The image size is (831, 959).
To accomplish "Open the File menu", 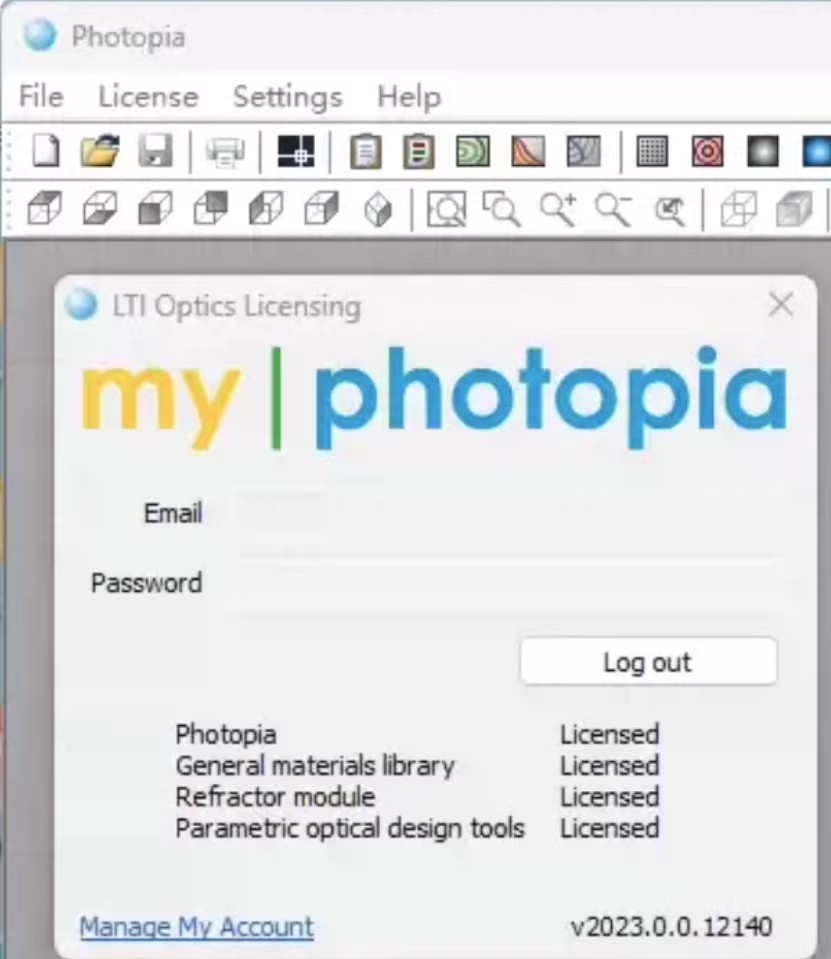I will [x=41, y=97].
